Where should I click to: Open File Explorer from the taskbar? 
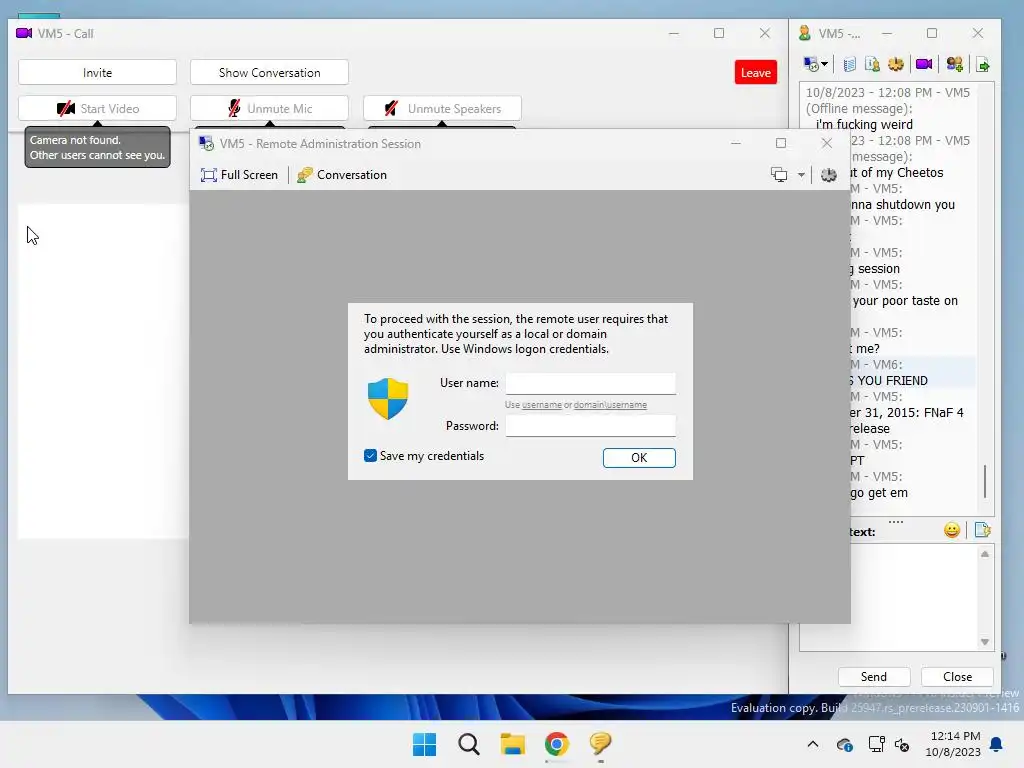(513, 744)
